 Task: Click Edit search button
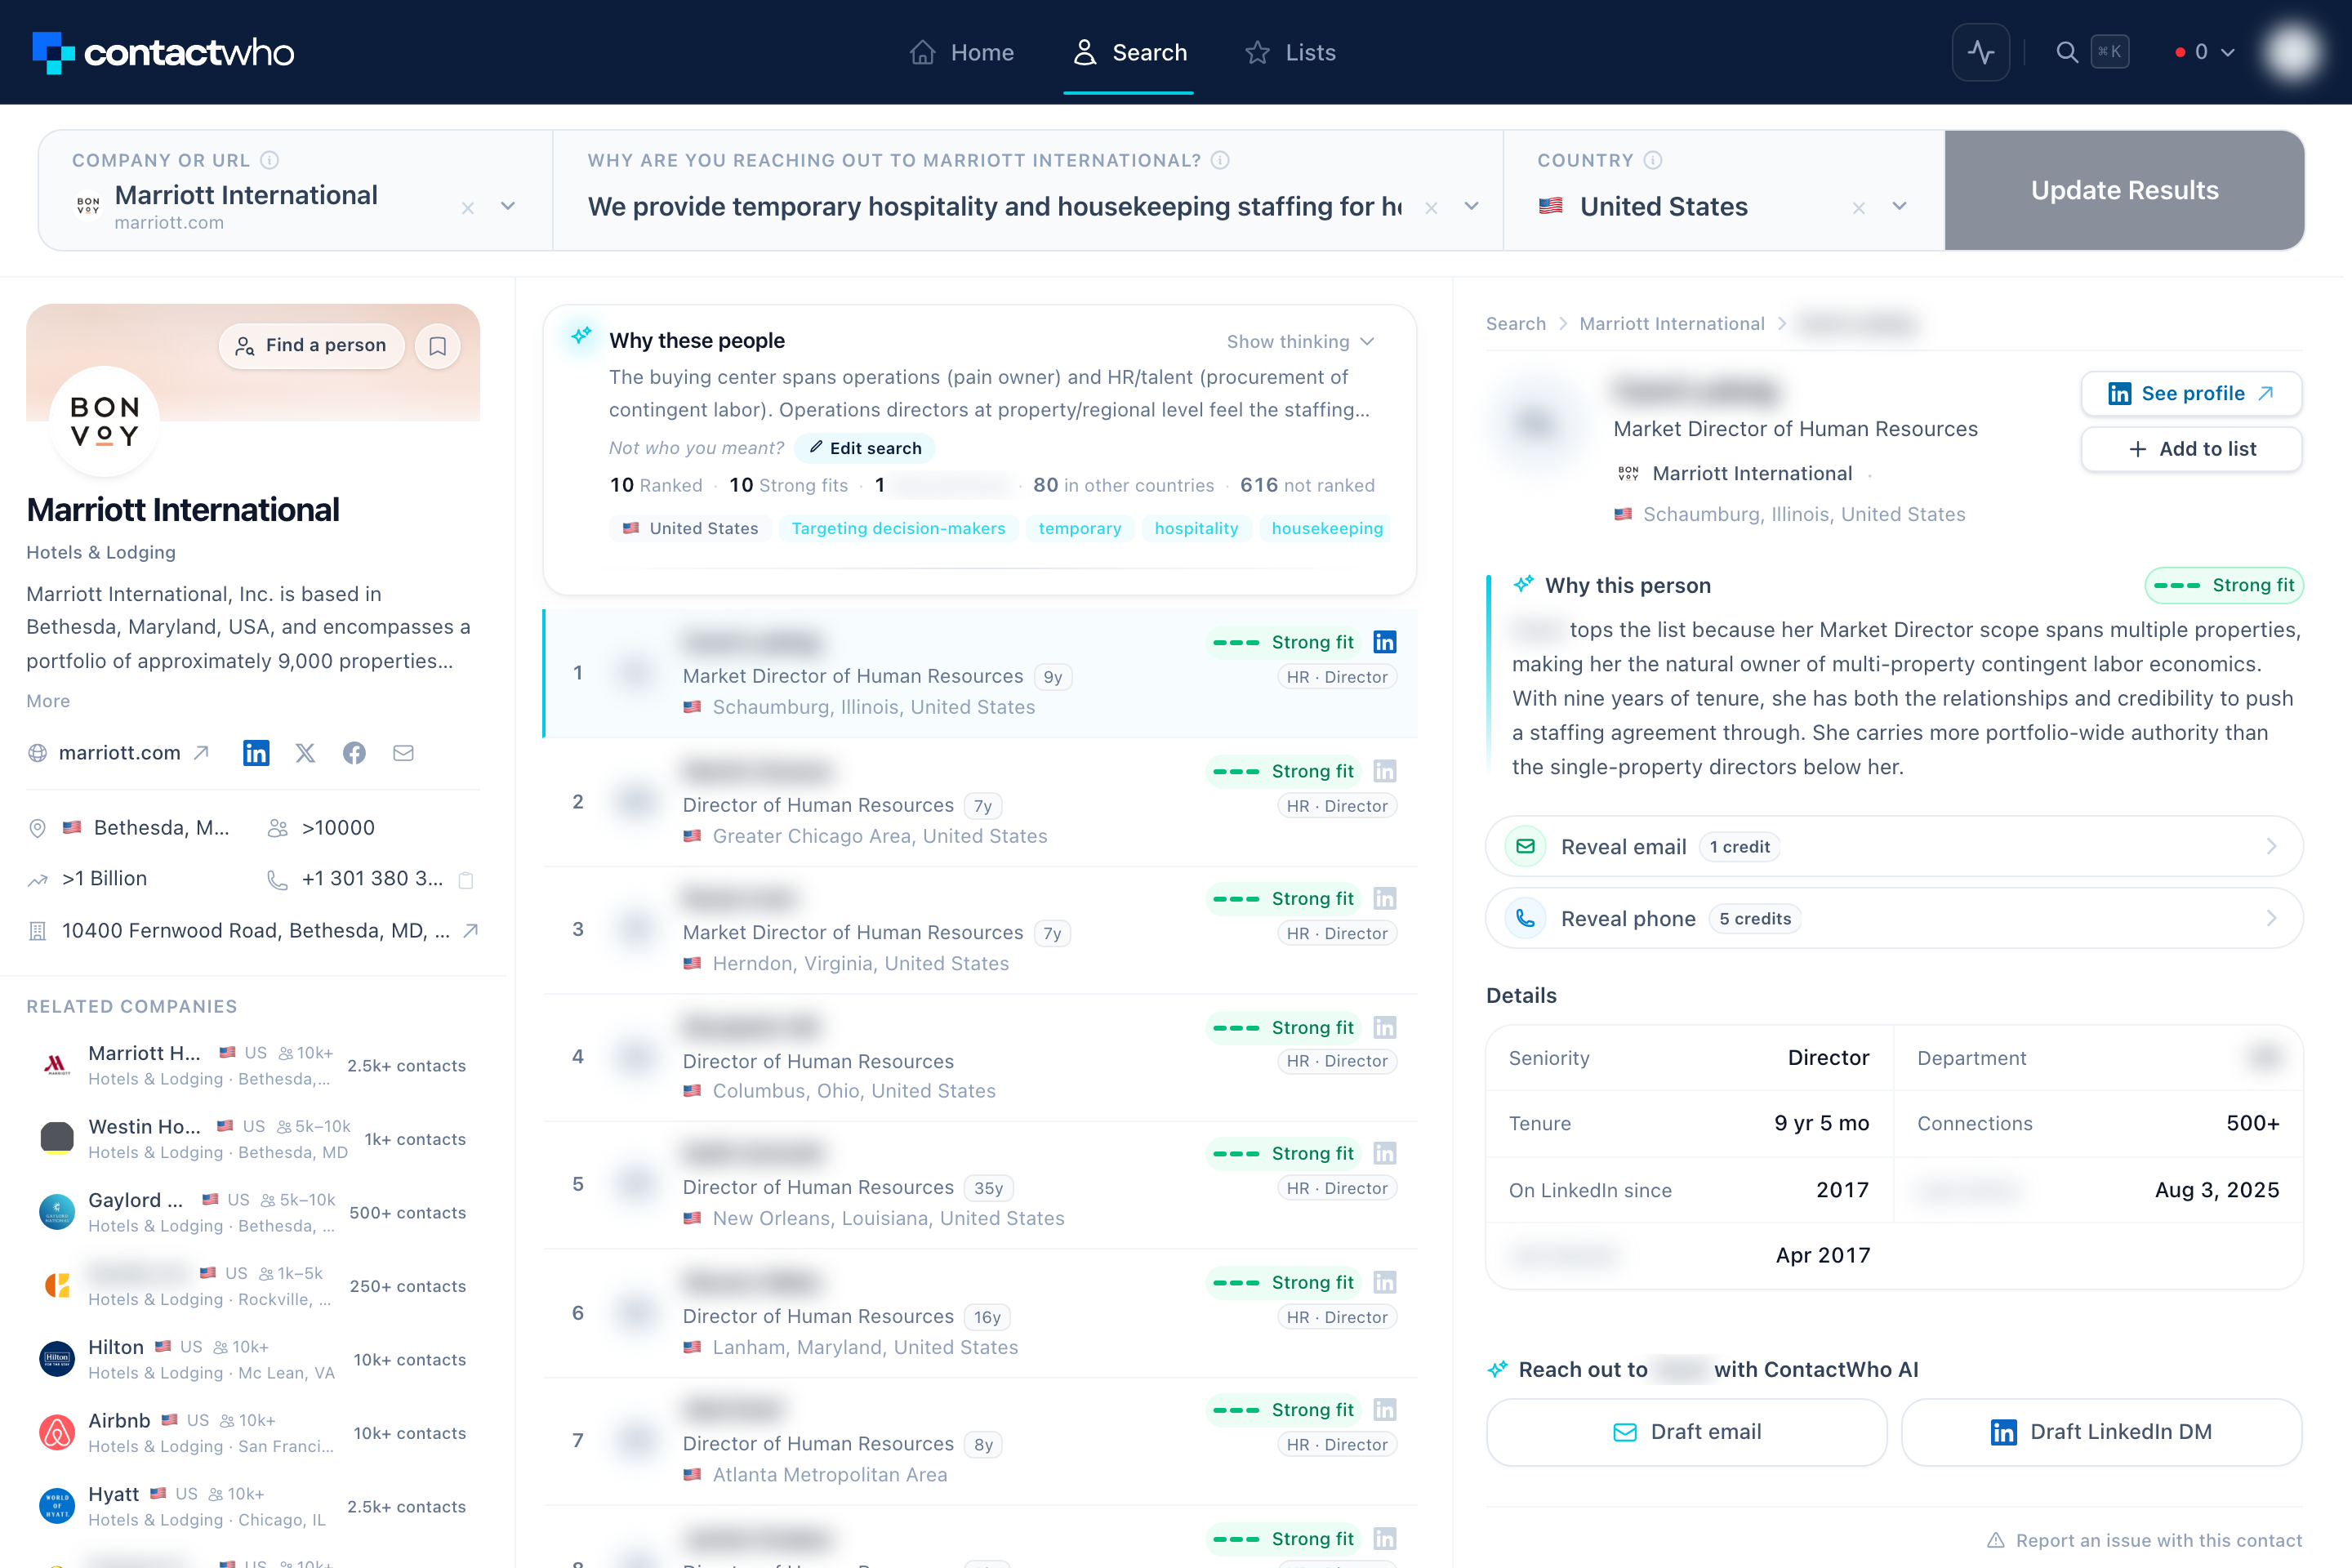pyautogui.click(x=865, y=448)
